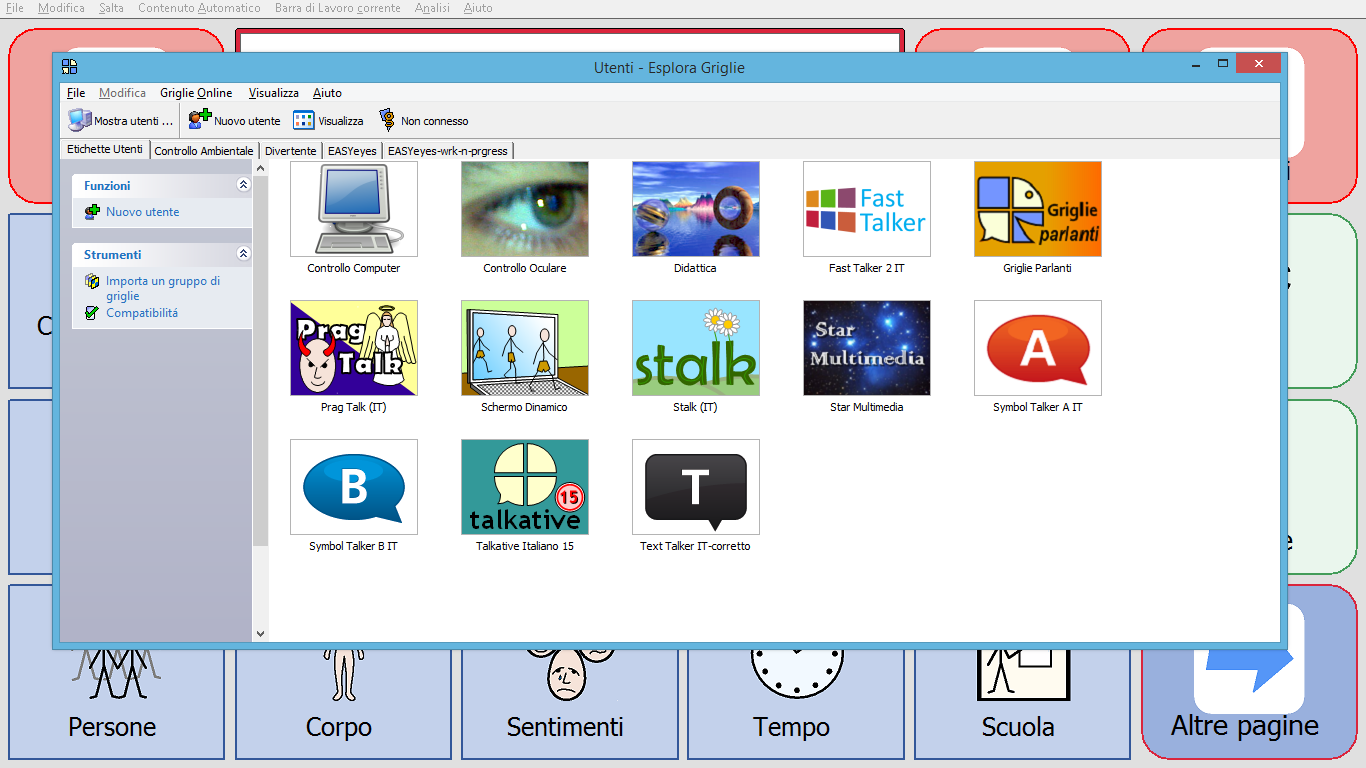Select the Scuola cell in background grid
This screenshot has width=1366, height=768.
(1022, 703)
